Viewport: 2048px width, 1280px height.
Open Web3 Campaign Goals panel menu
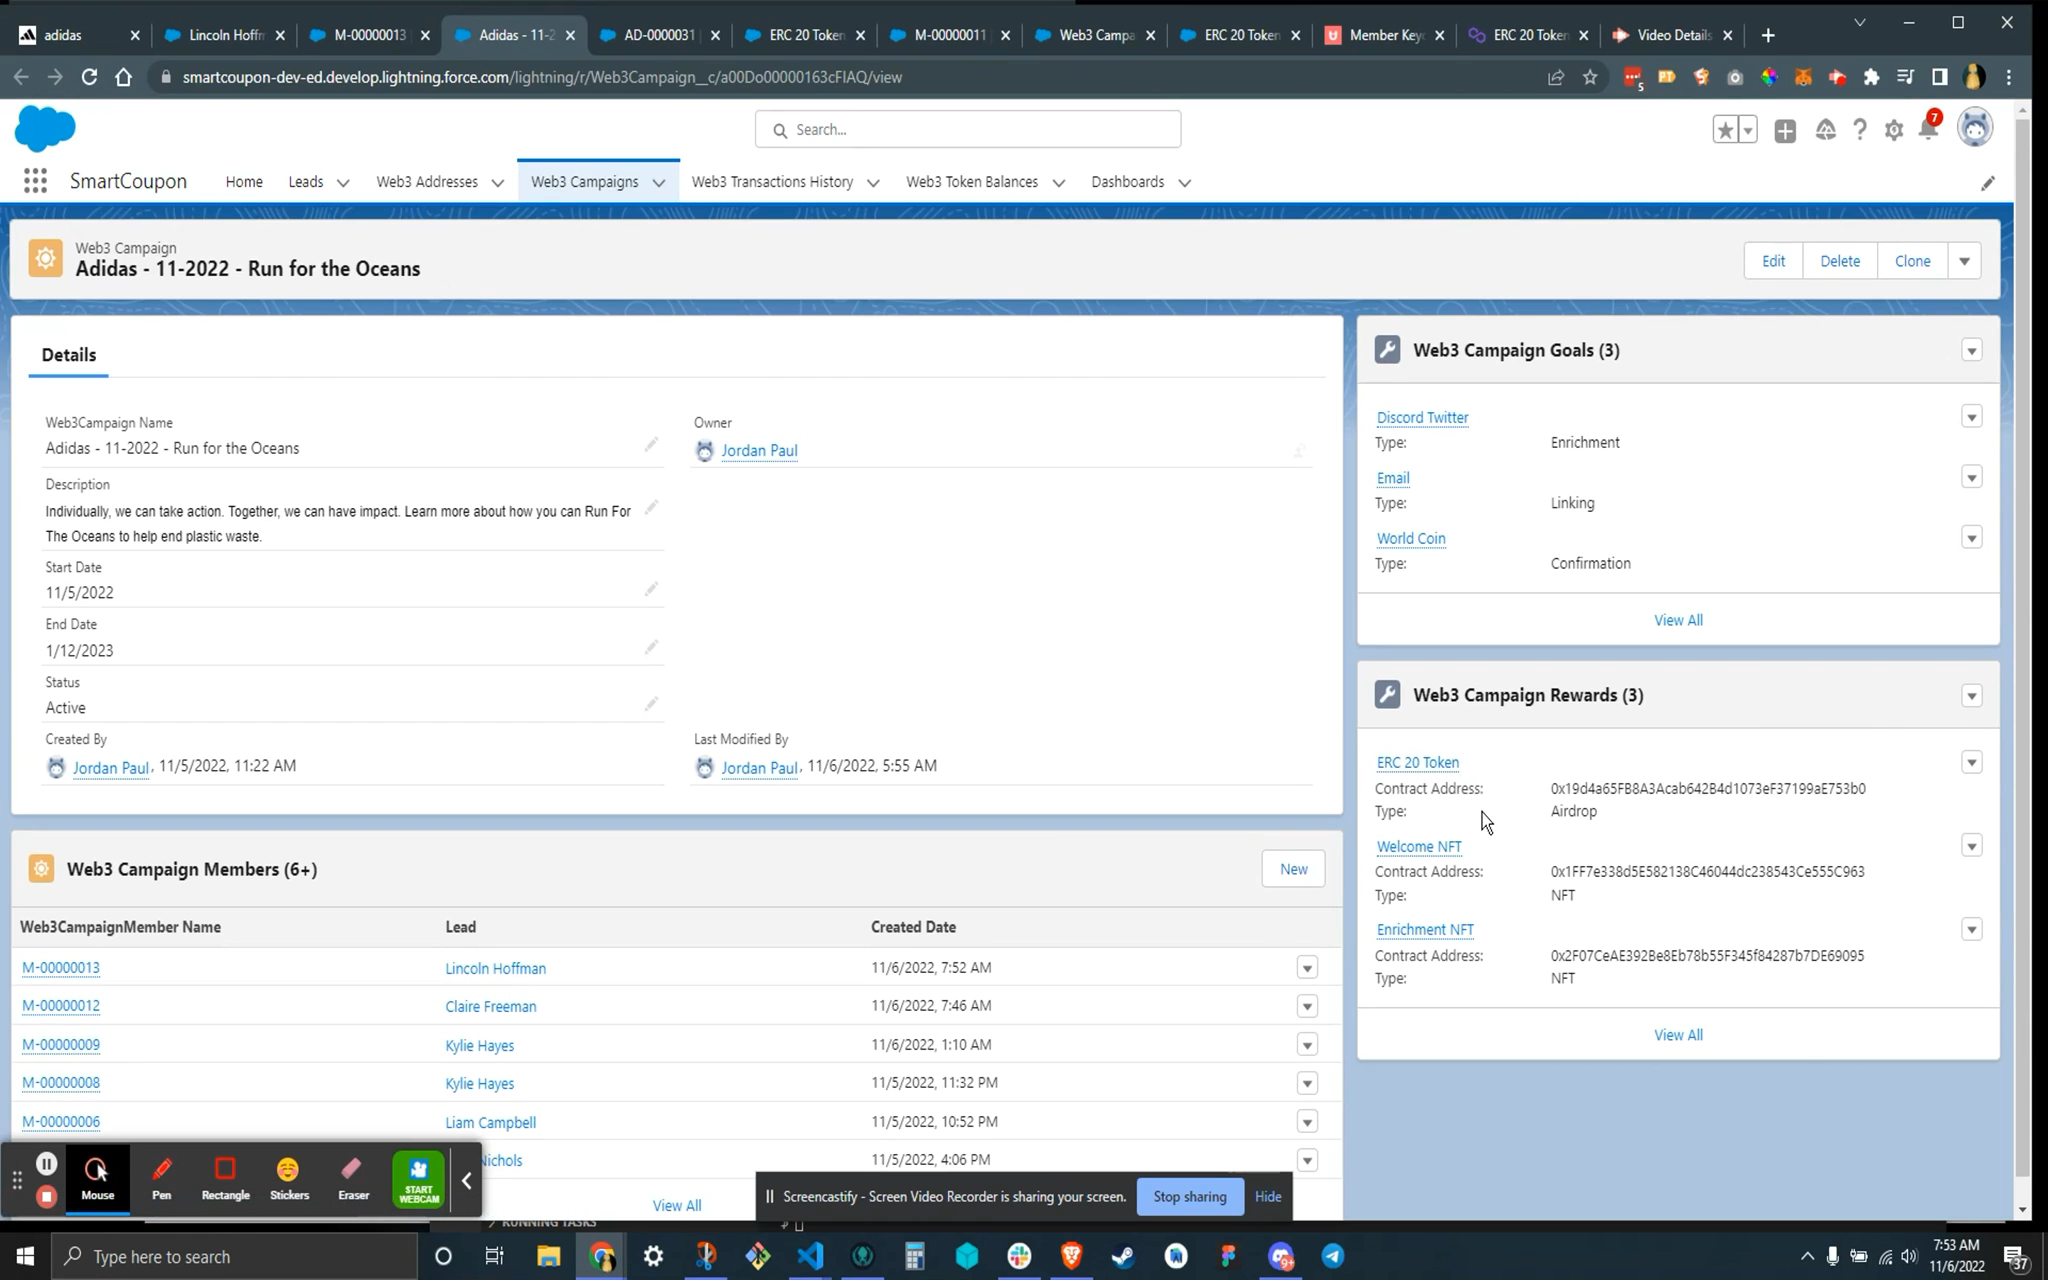tap(1971, 350)
